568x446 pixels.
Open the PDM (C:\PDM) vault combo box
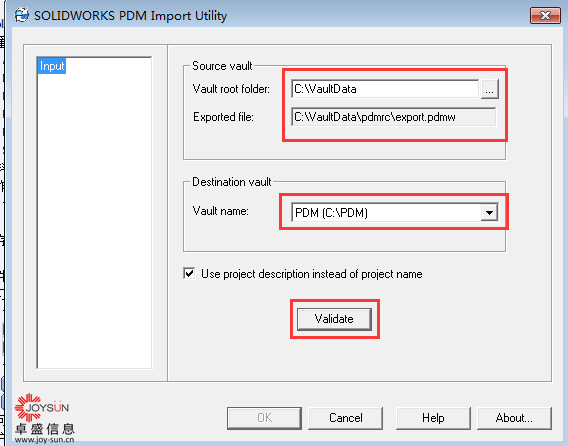coord(395,213)
